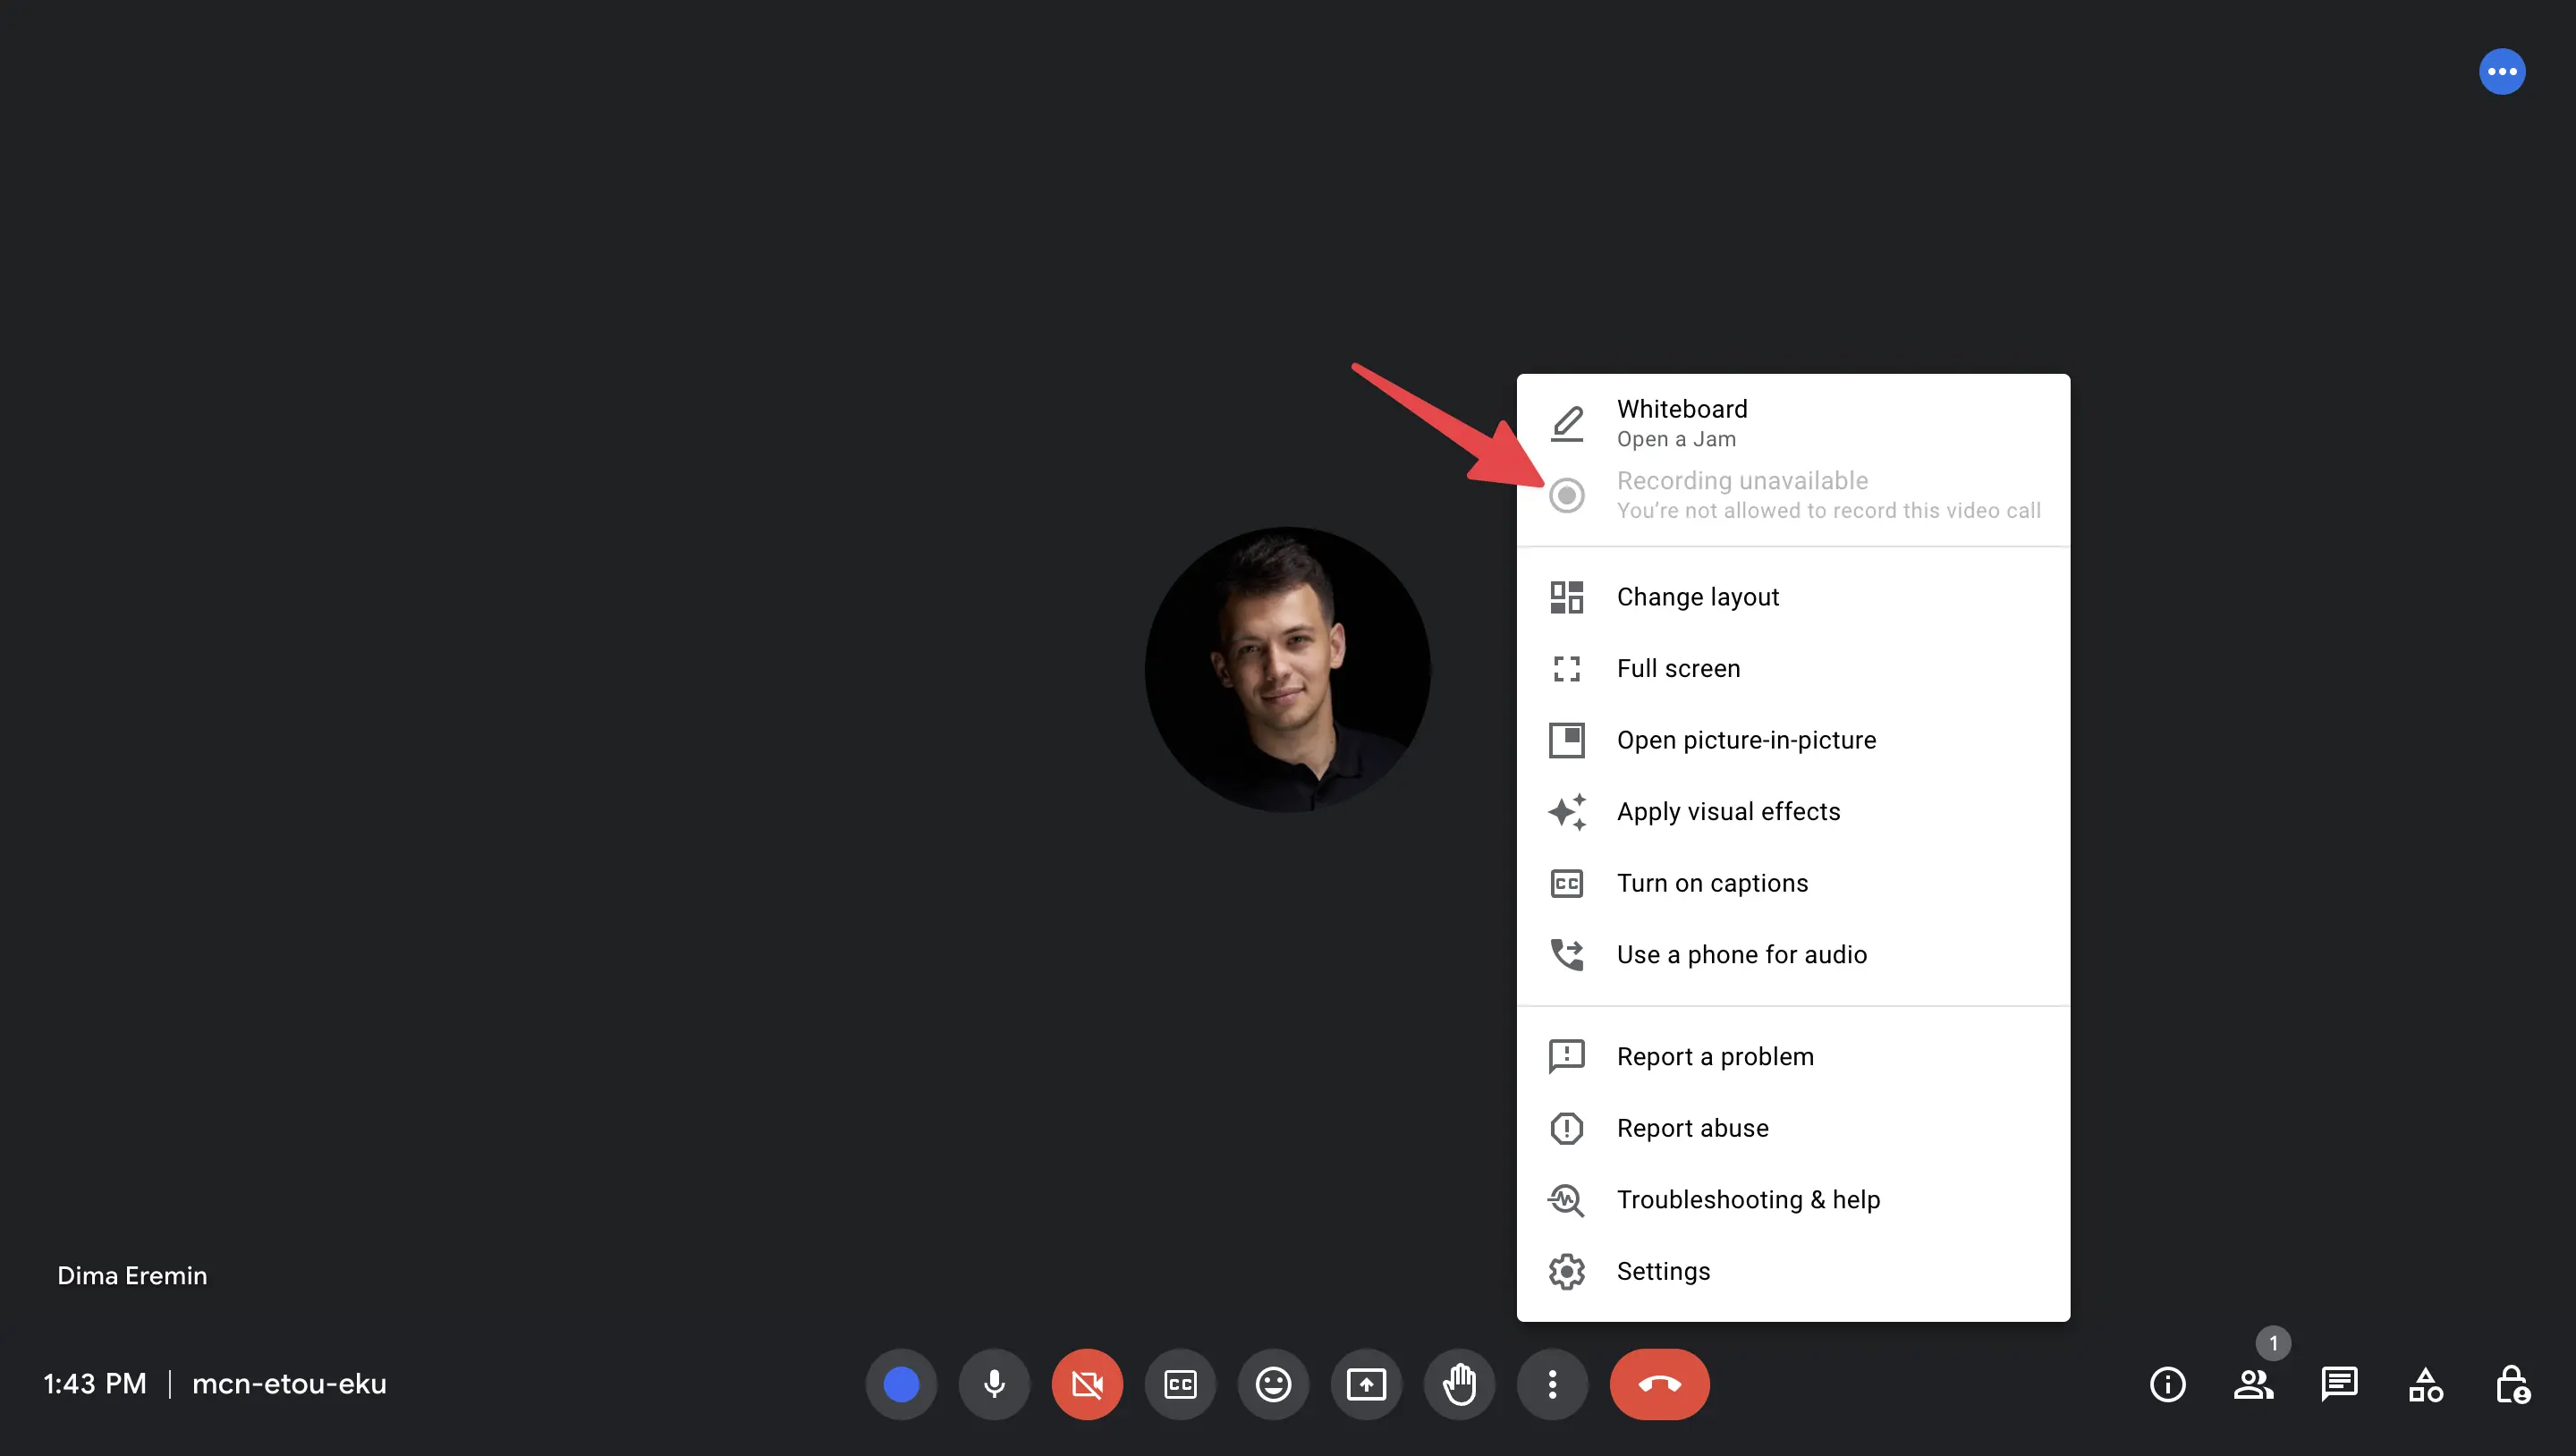Viewport: 2576px width, 1456px height.
Task: Open meeting details info panel
Action: coord(2168,1384)
